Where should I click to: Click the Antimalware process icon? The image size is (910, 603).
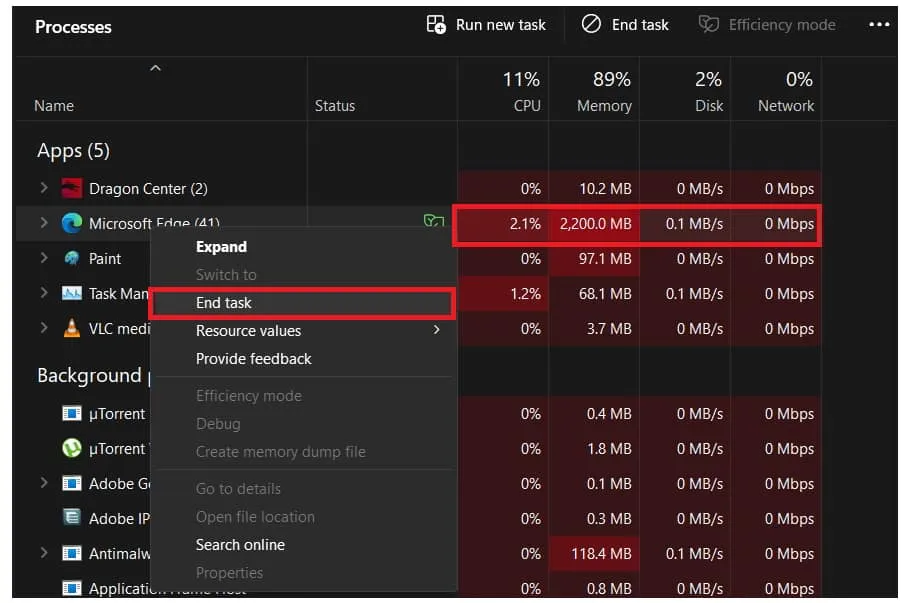tap(72, 553)
